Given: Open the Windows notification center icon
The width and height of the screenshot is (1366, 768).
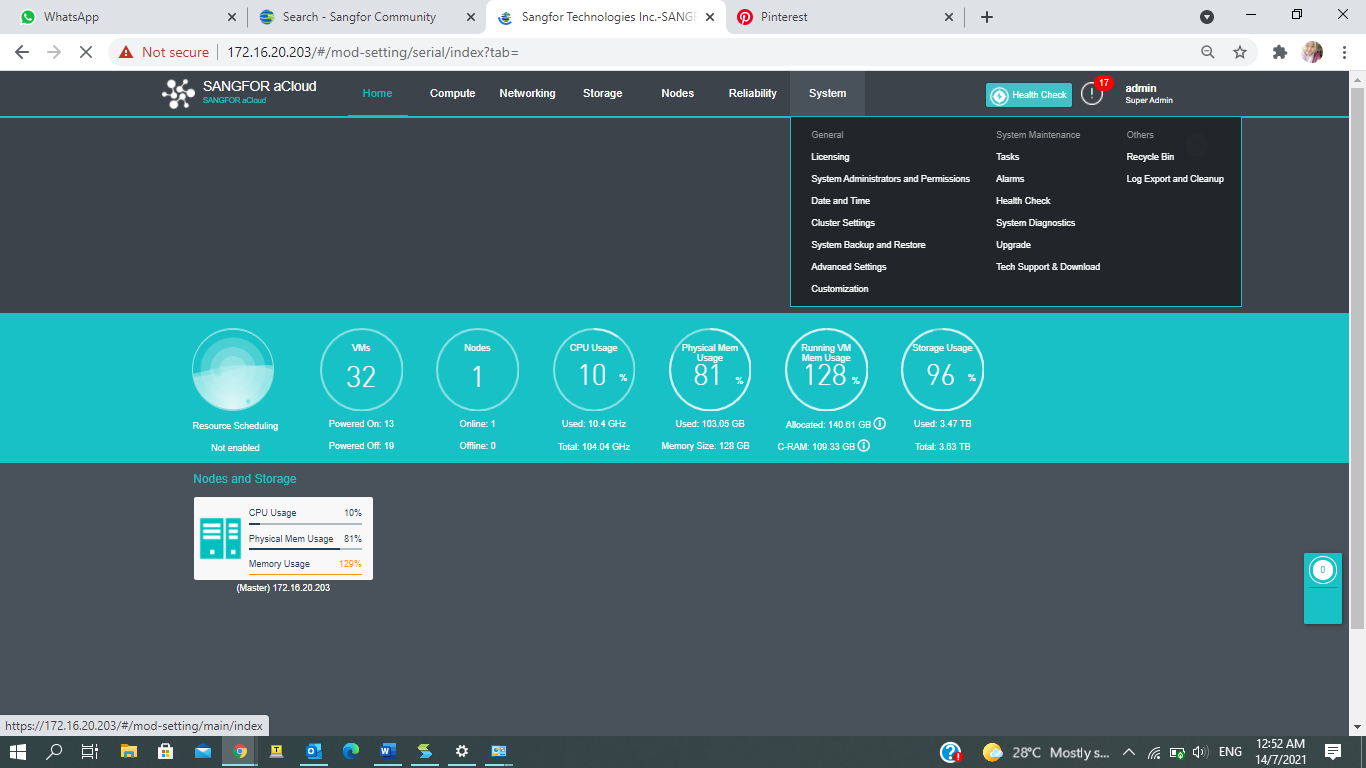Looking at the screenshot, I should [x=1333, y=751].
